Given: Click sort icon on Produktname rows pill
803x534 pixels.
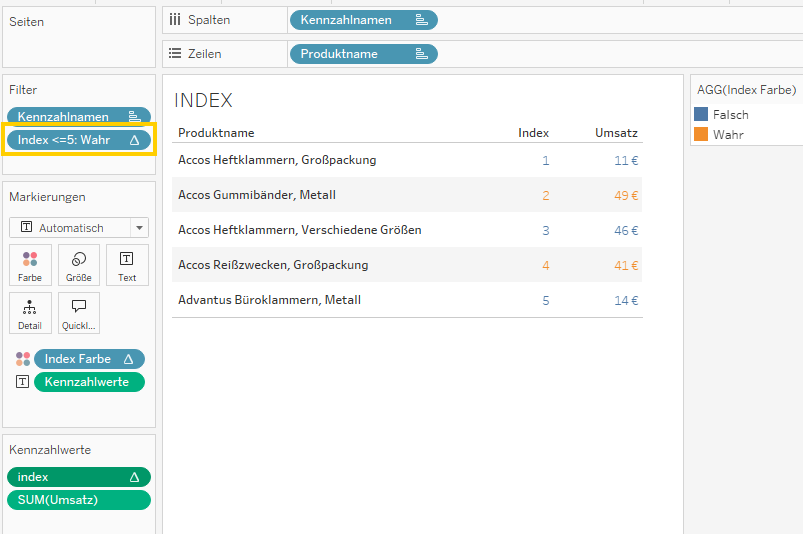Looking at the screenshot, I should pos(421,54).
